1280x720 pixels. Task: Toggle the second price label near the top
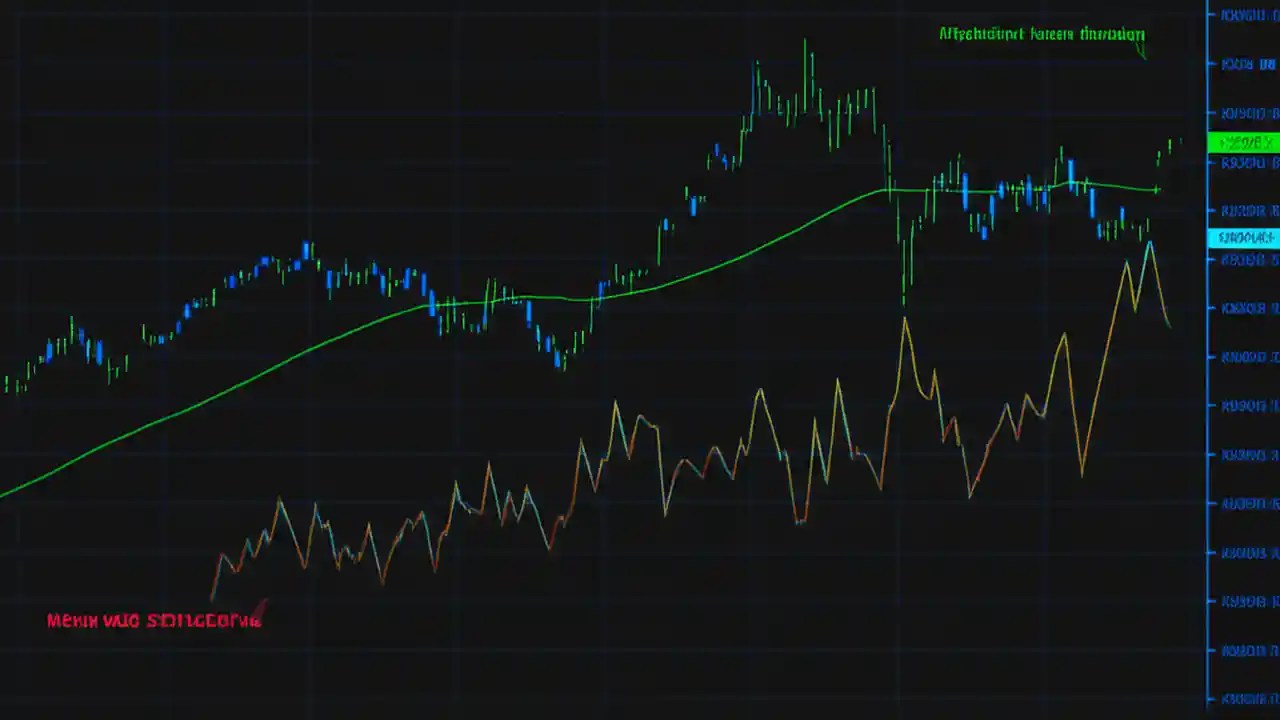coord(1245,64)
